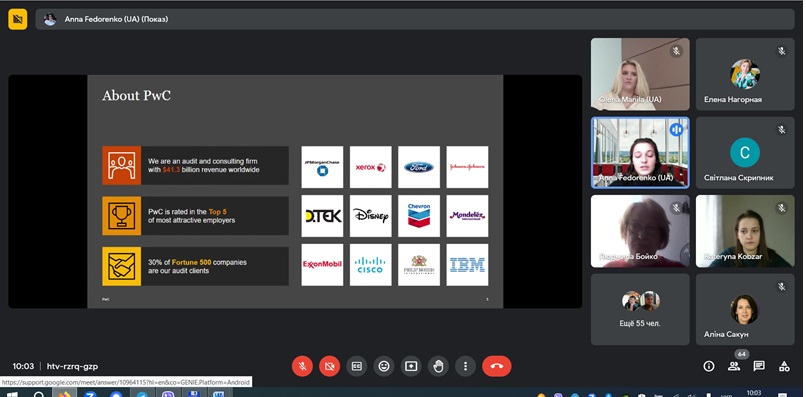
Task: Open the 'Ещё 55 чел.' participants tile
Action: point(640,309)
